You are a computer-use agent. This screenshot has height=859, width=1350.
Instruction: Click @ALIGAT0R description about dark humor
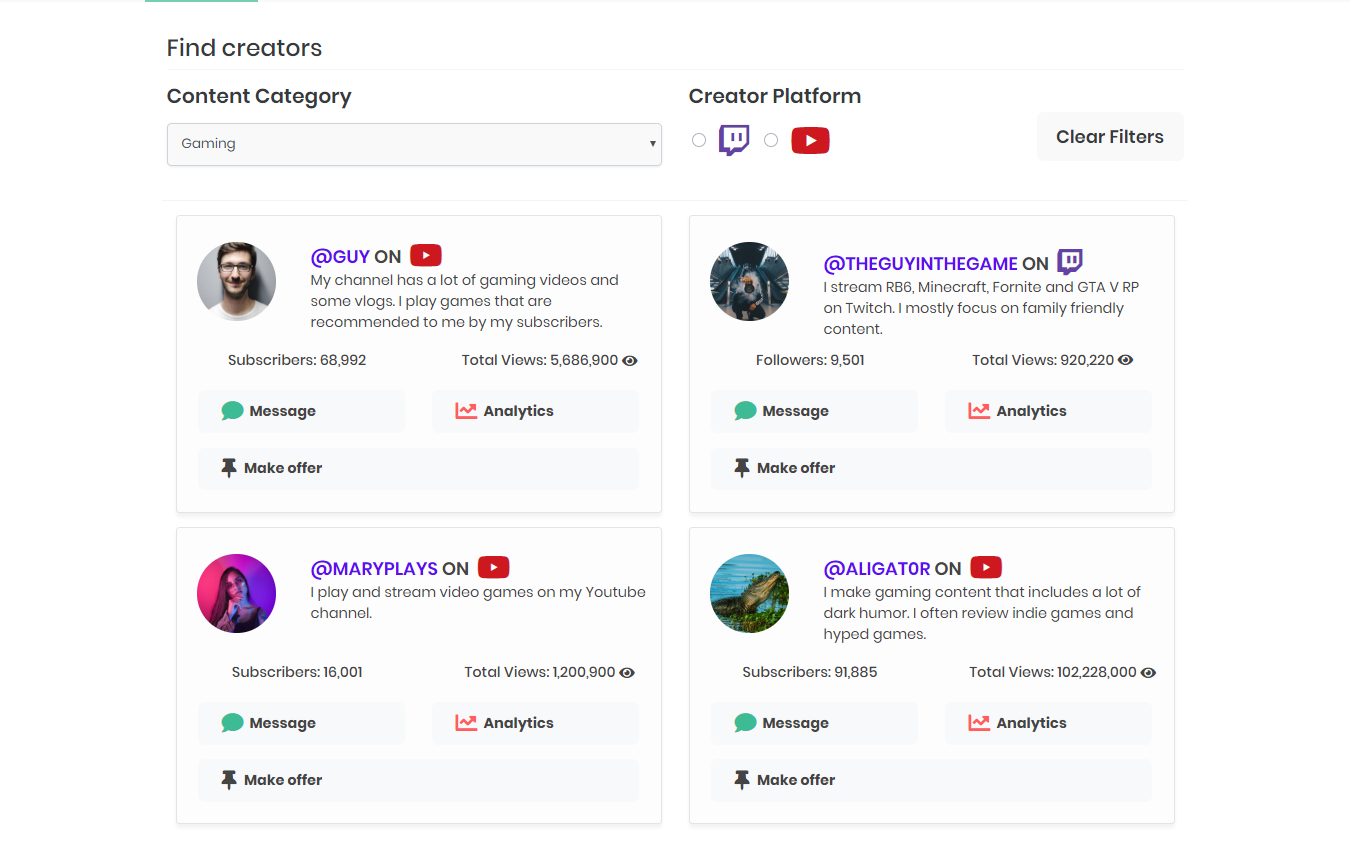(982, 613)
